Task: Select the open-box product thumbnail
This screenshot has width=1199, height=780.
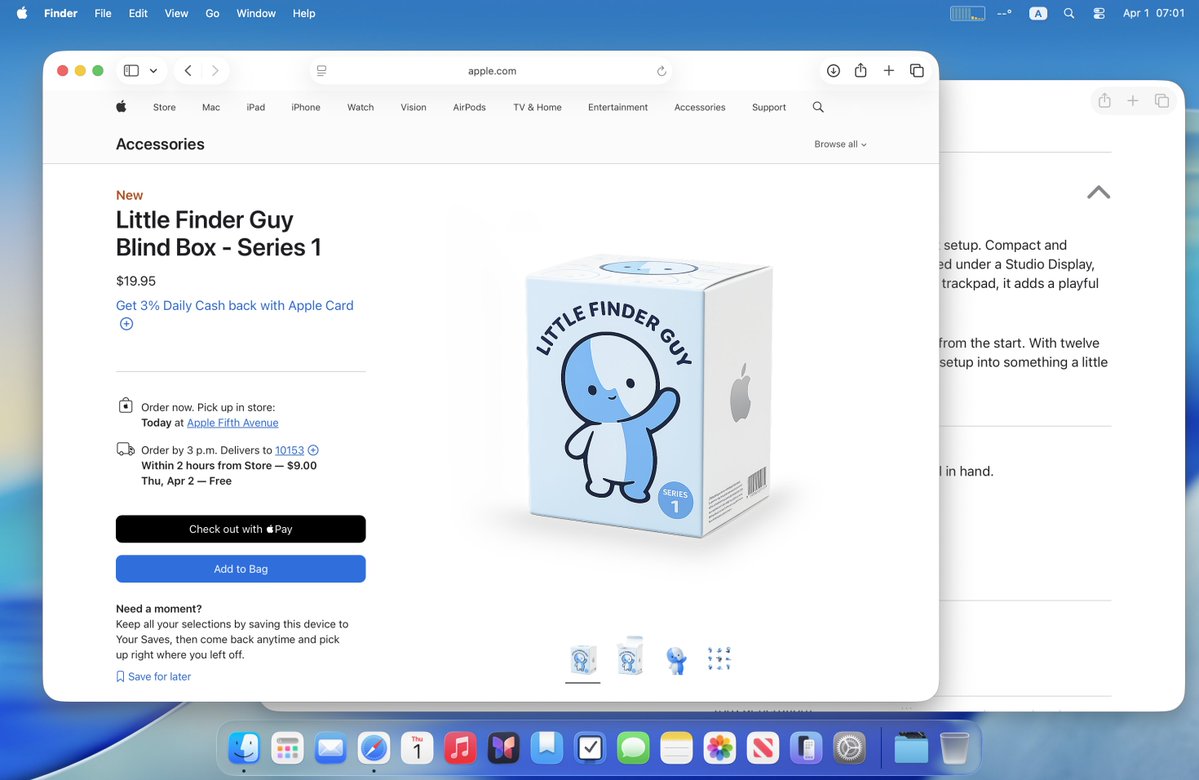Action: pos(630,657)
